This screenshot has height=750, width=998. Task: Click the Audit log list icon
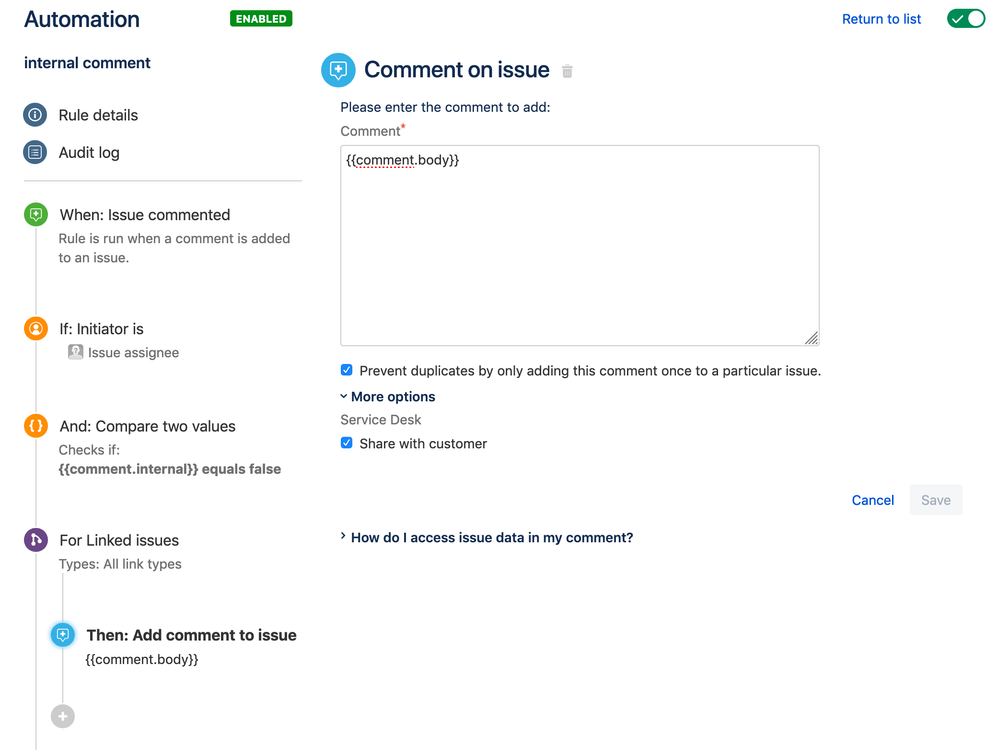pyautogui.click(x=35, y=153)
